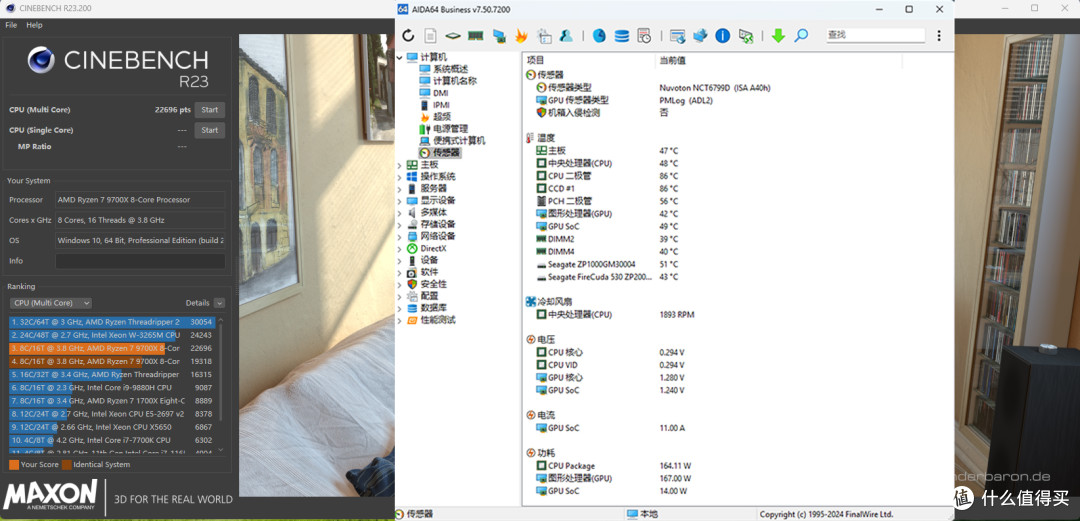Collapse the 计算机 tree node
Screen dimensions: 1080x521
tap(399, 57)
